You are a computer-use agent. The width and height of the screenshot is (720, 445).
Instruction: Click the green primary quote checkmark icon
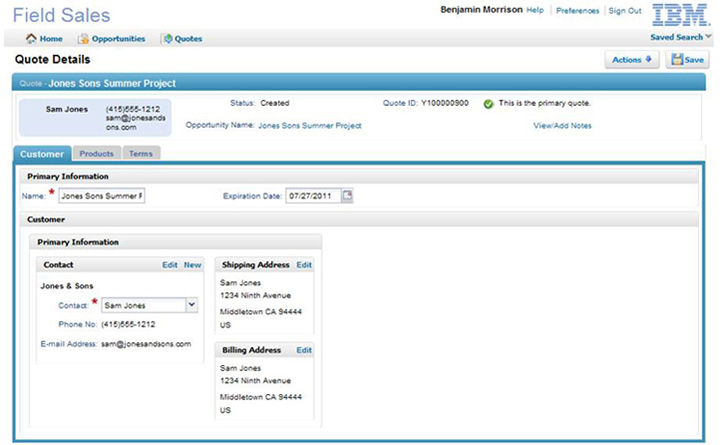[488, 104]
